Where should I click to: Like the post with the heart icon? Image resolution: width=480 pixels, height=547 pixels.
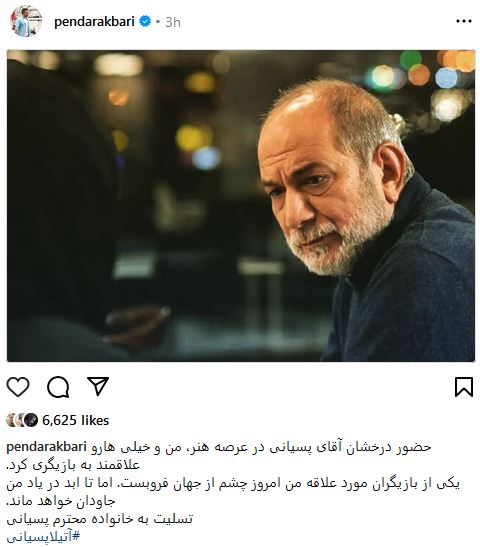[18, 387]
